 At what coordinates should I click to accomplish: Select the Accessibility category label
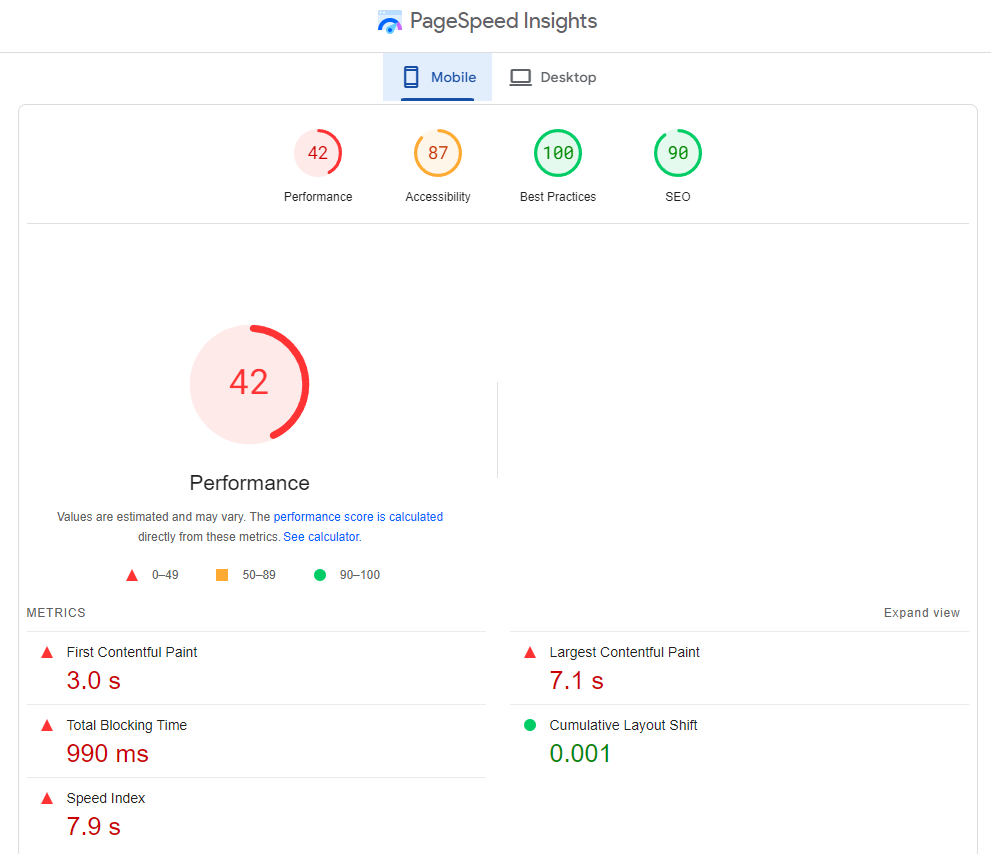438,197
